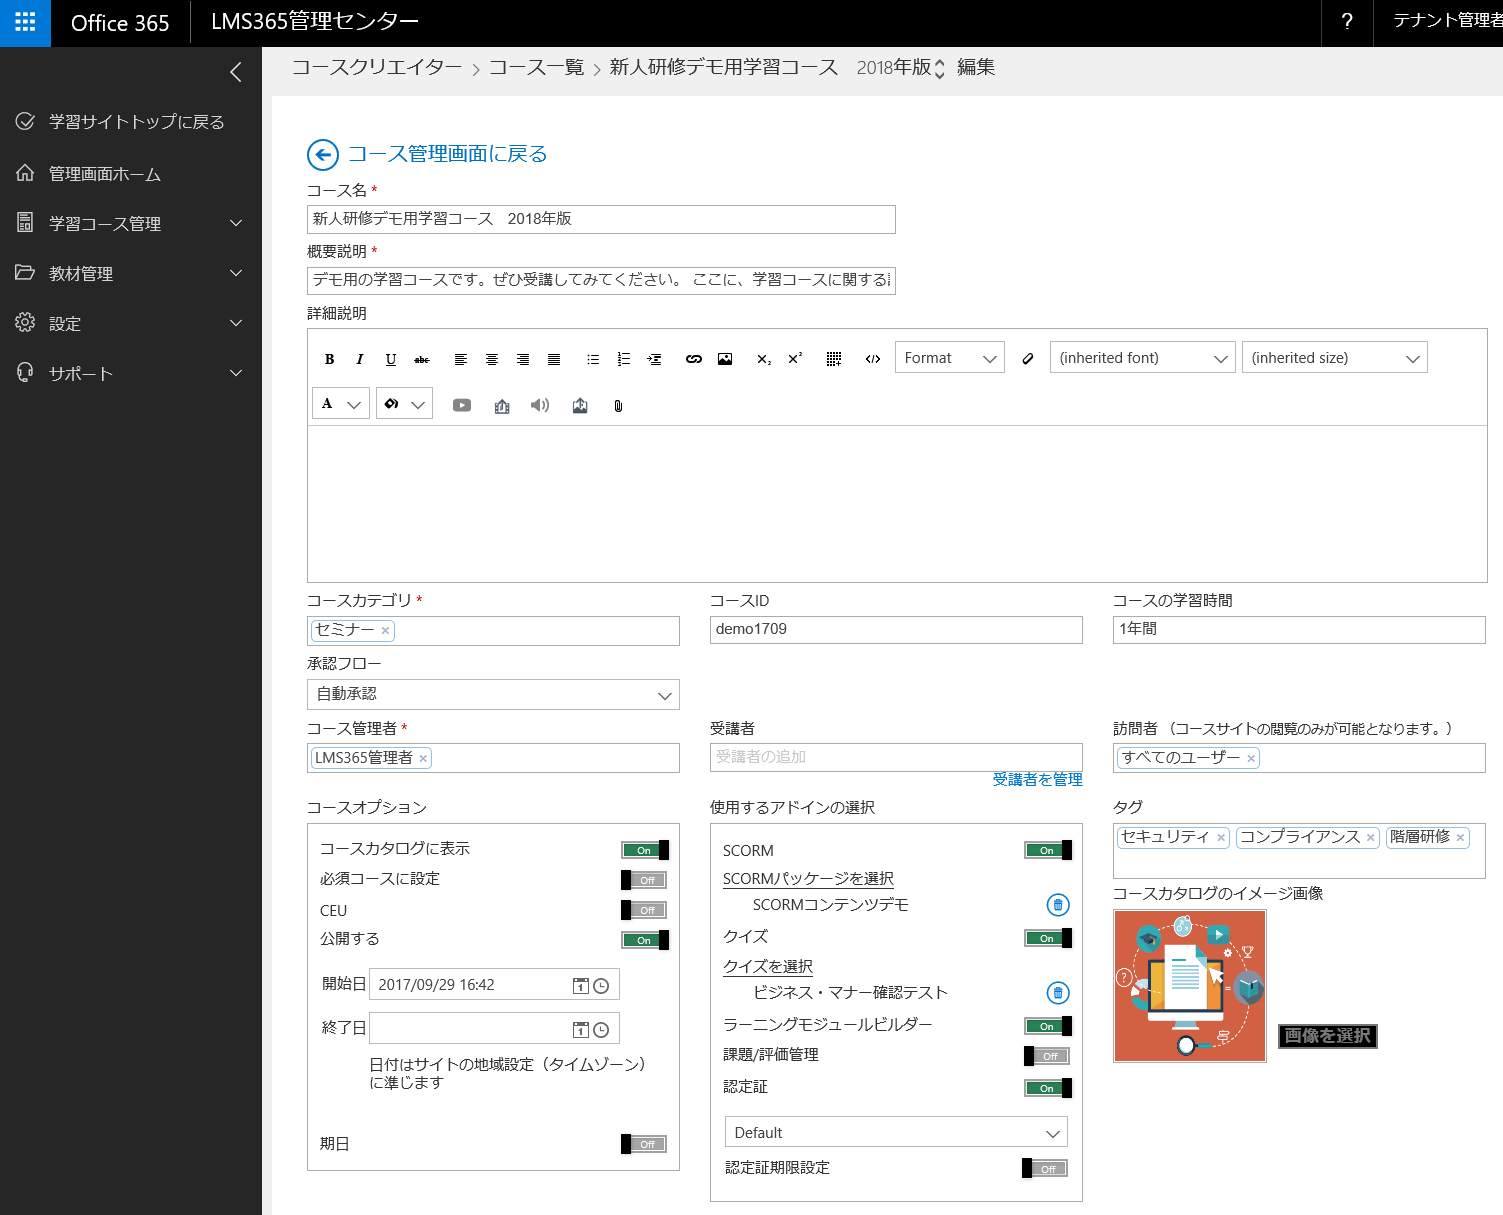Go to 管理画面ホーム in the sidebar
The image size is (1503, 1215).
(105, 174)
